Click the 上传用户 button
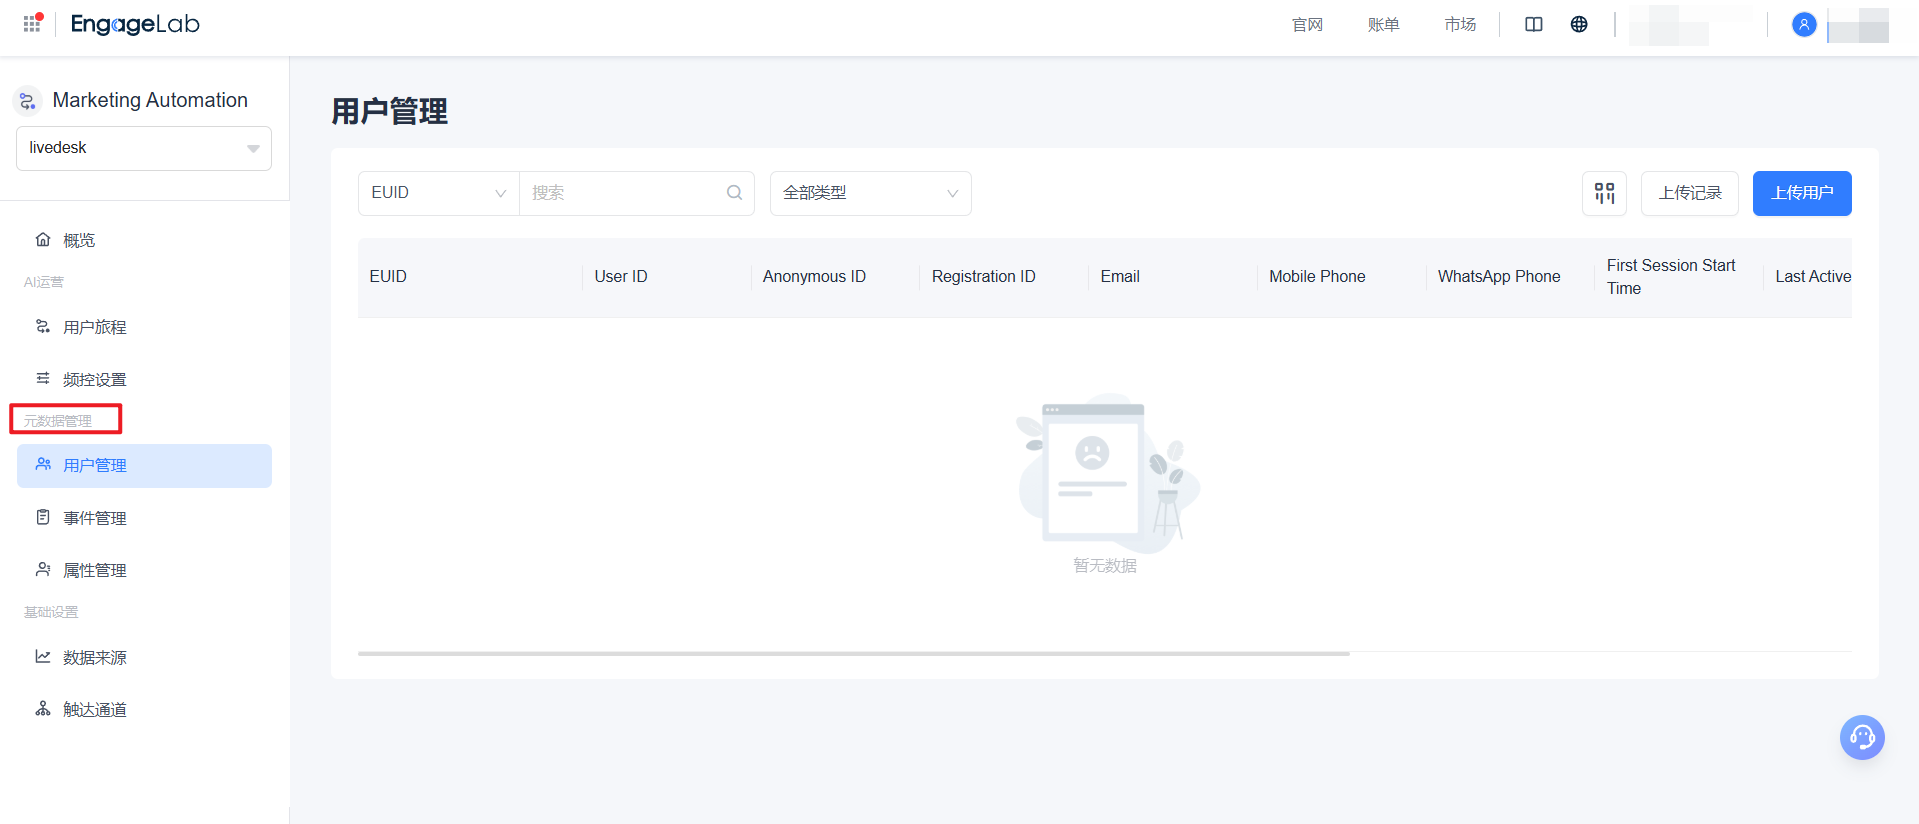The image size is (1919, 824). point(1802,193)
